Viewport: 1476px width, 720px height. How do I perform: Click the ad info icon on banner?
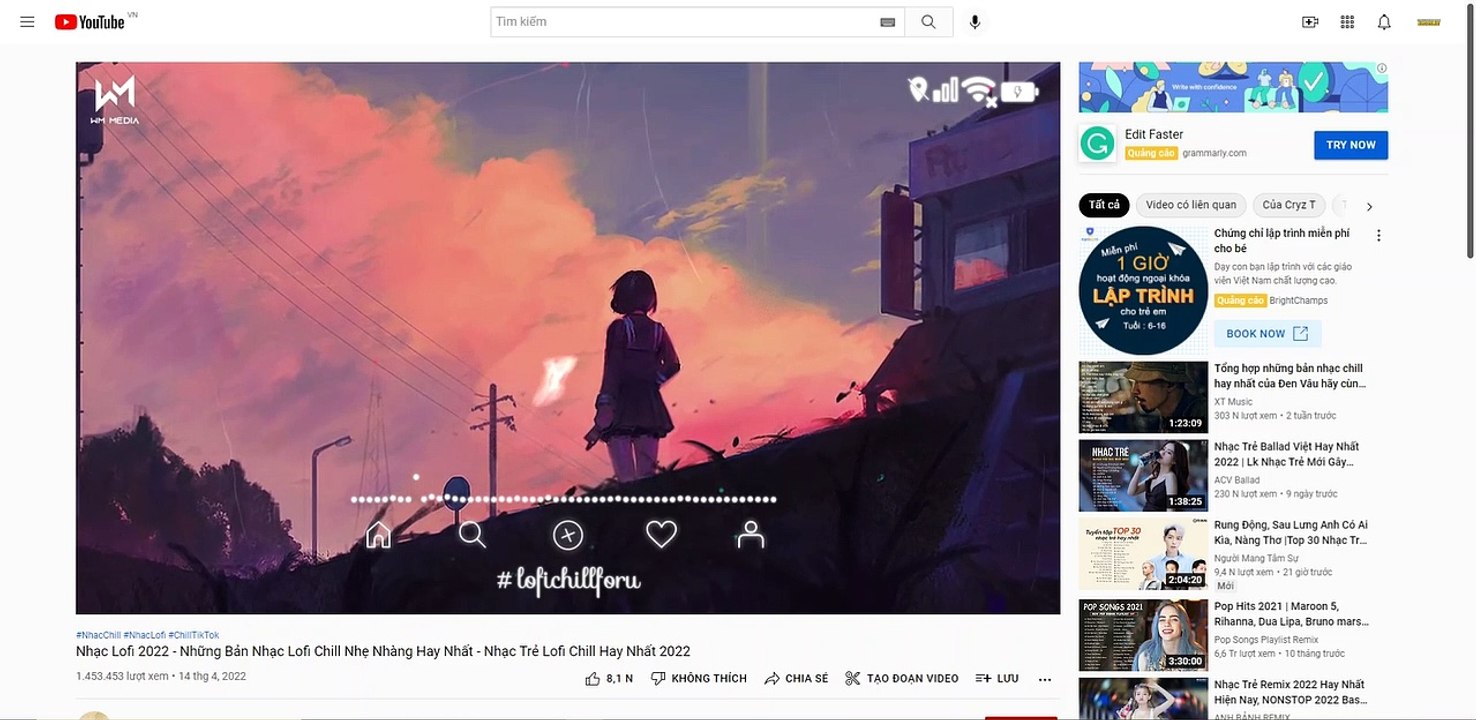(1382, 69)
